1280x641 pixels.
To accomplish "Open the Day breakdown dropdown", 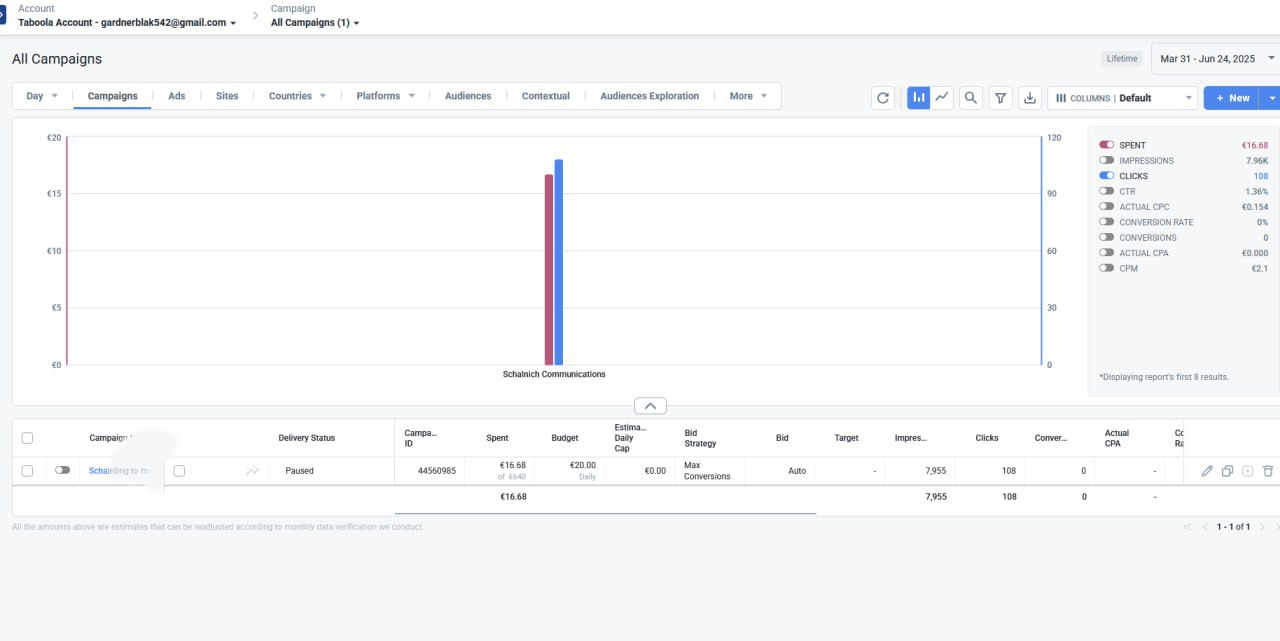I will pyautogui.click(x=40, y=95).
